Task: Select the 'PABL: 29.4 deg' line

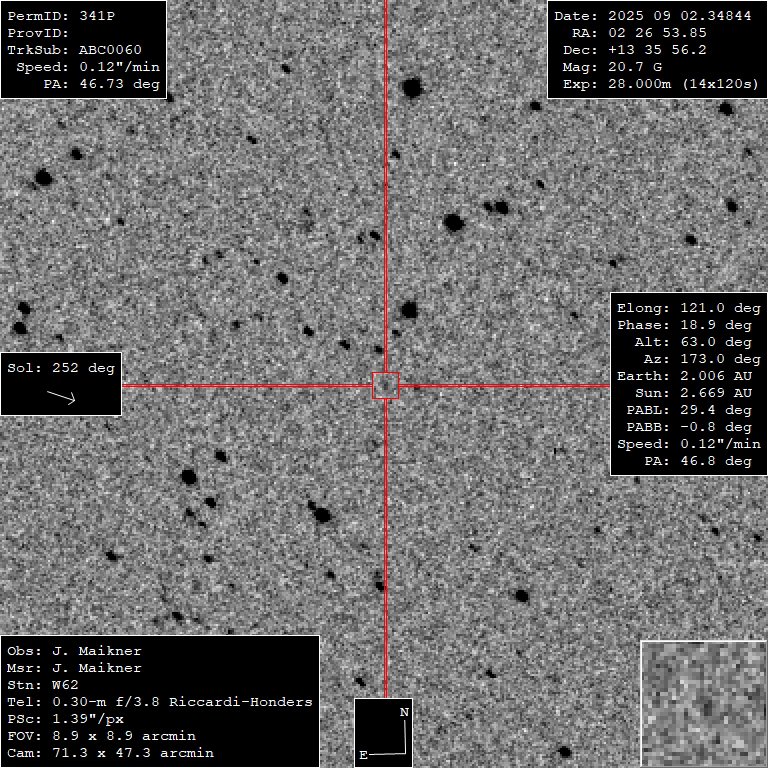Action: click(689, 410)
